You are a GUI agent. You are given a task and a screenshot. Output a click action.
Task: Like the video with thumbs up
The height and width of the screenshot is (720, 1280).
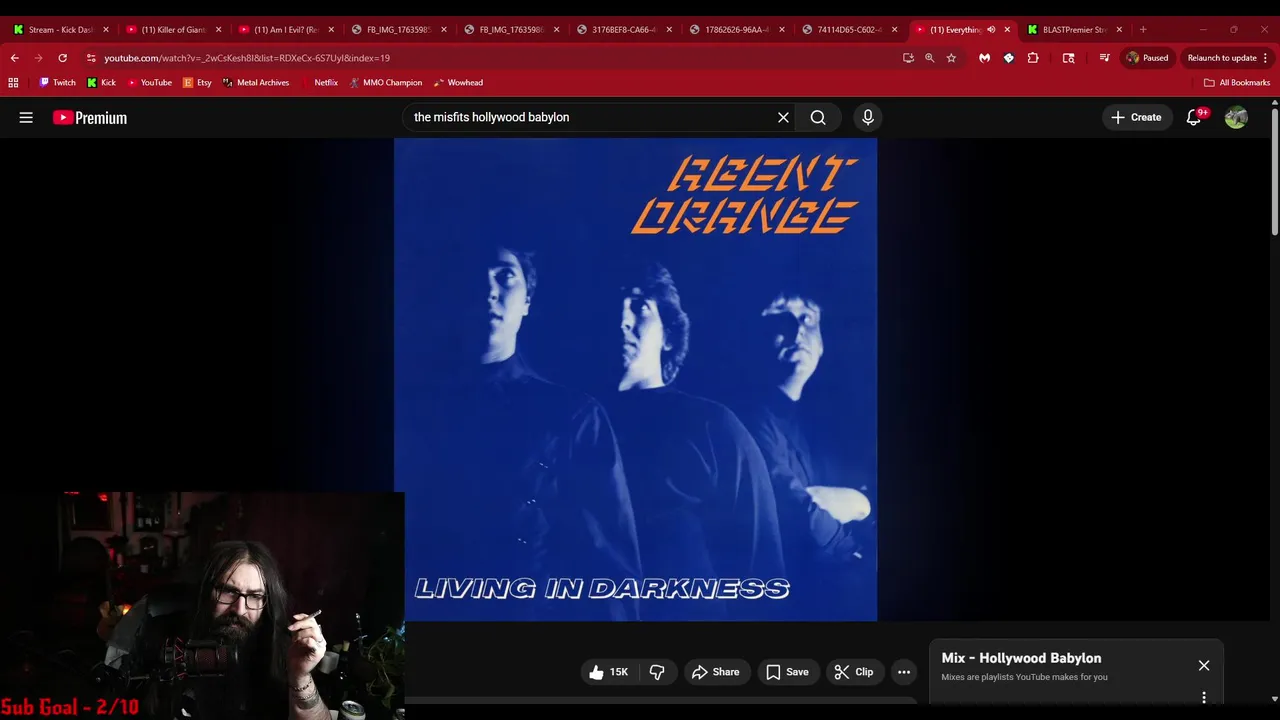[608, 672]
